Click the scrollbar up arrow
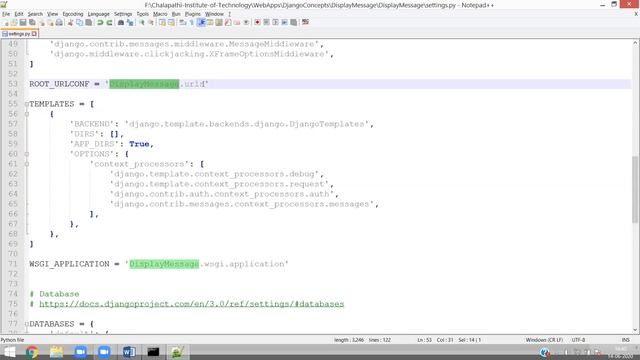Viewport: 640px width, 360px height. [635, 42]
